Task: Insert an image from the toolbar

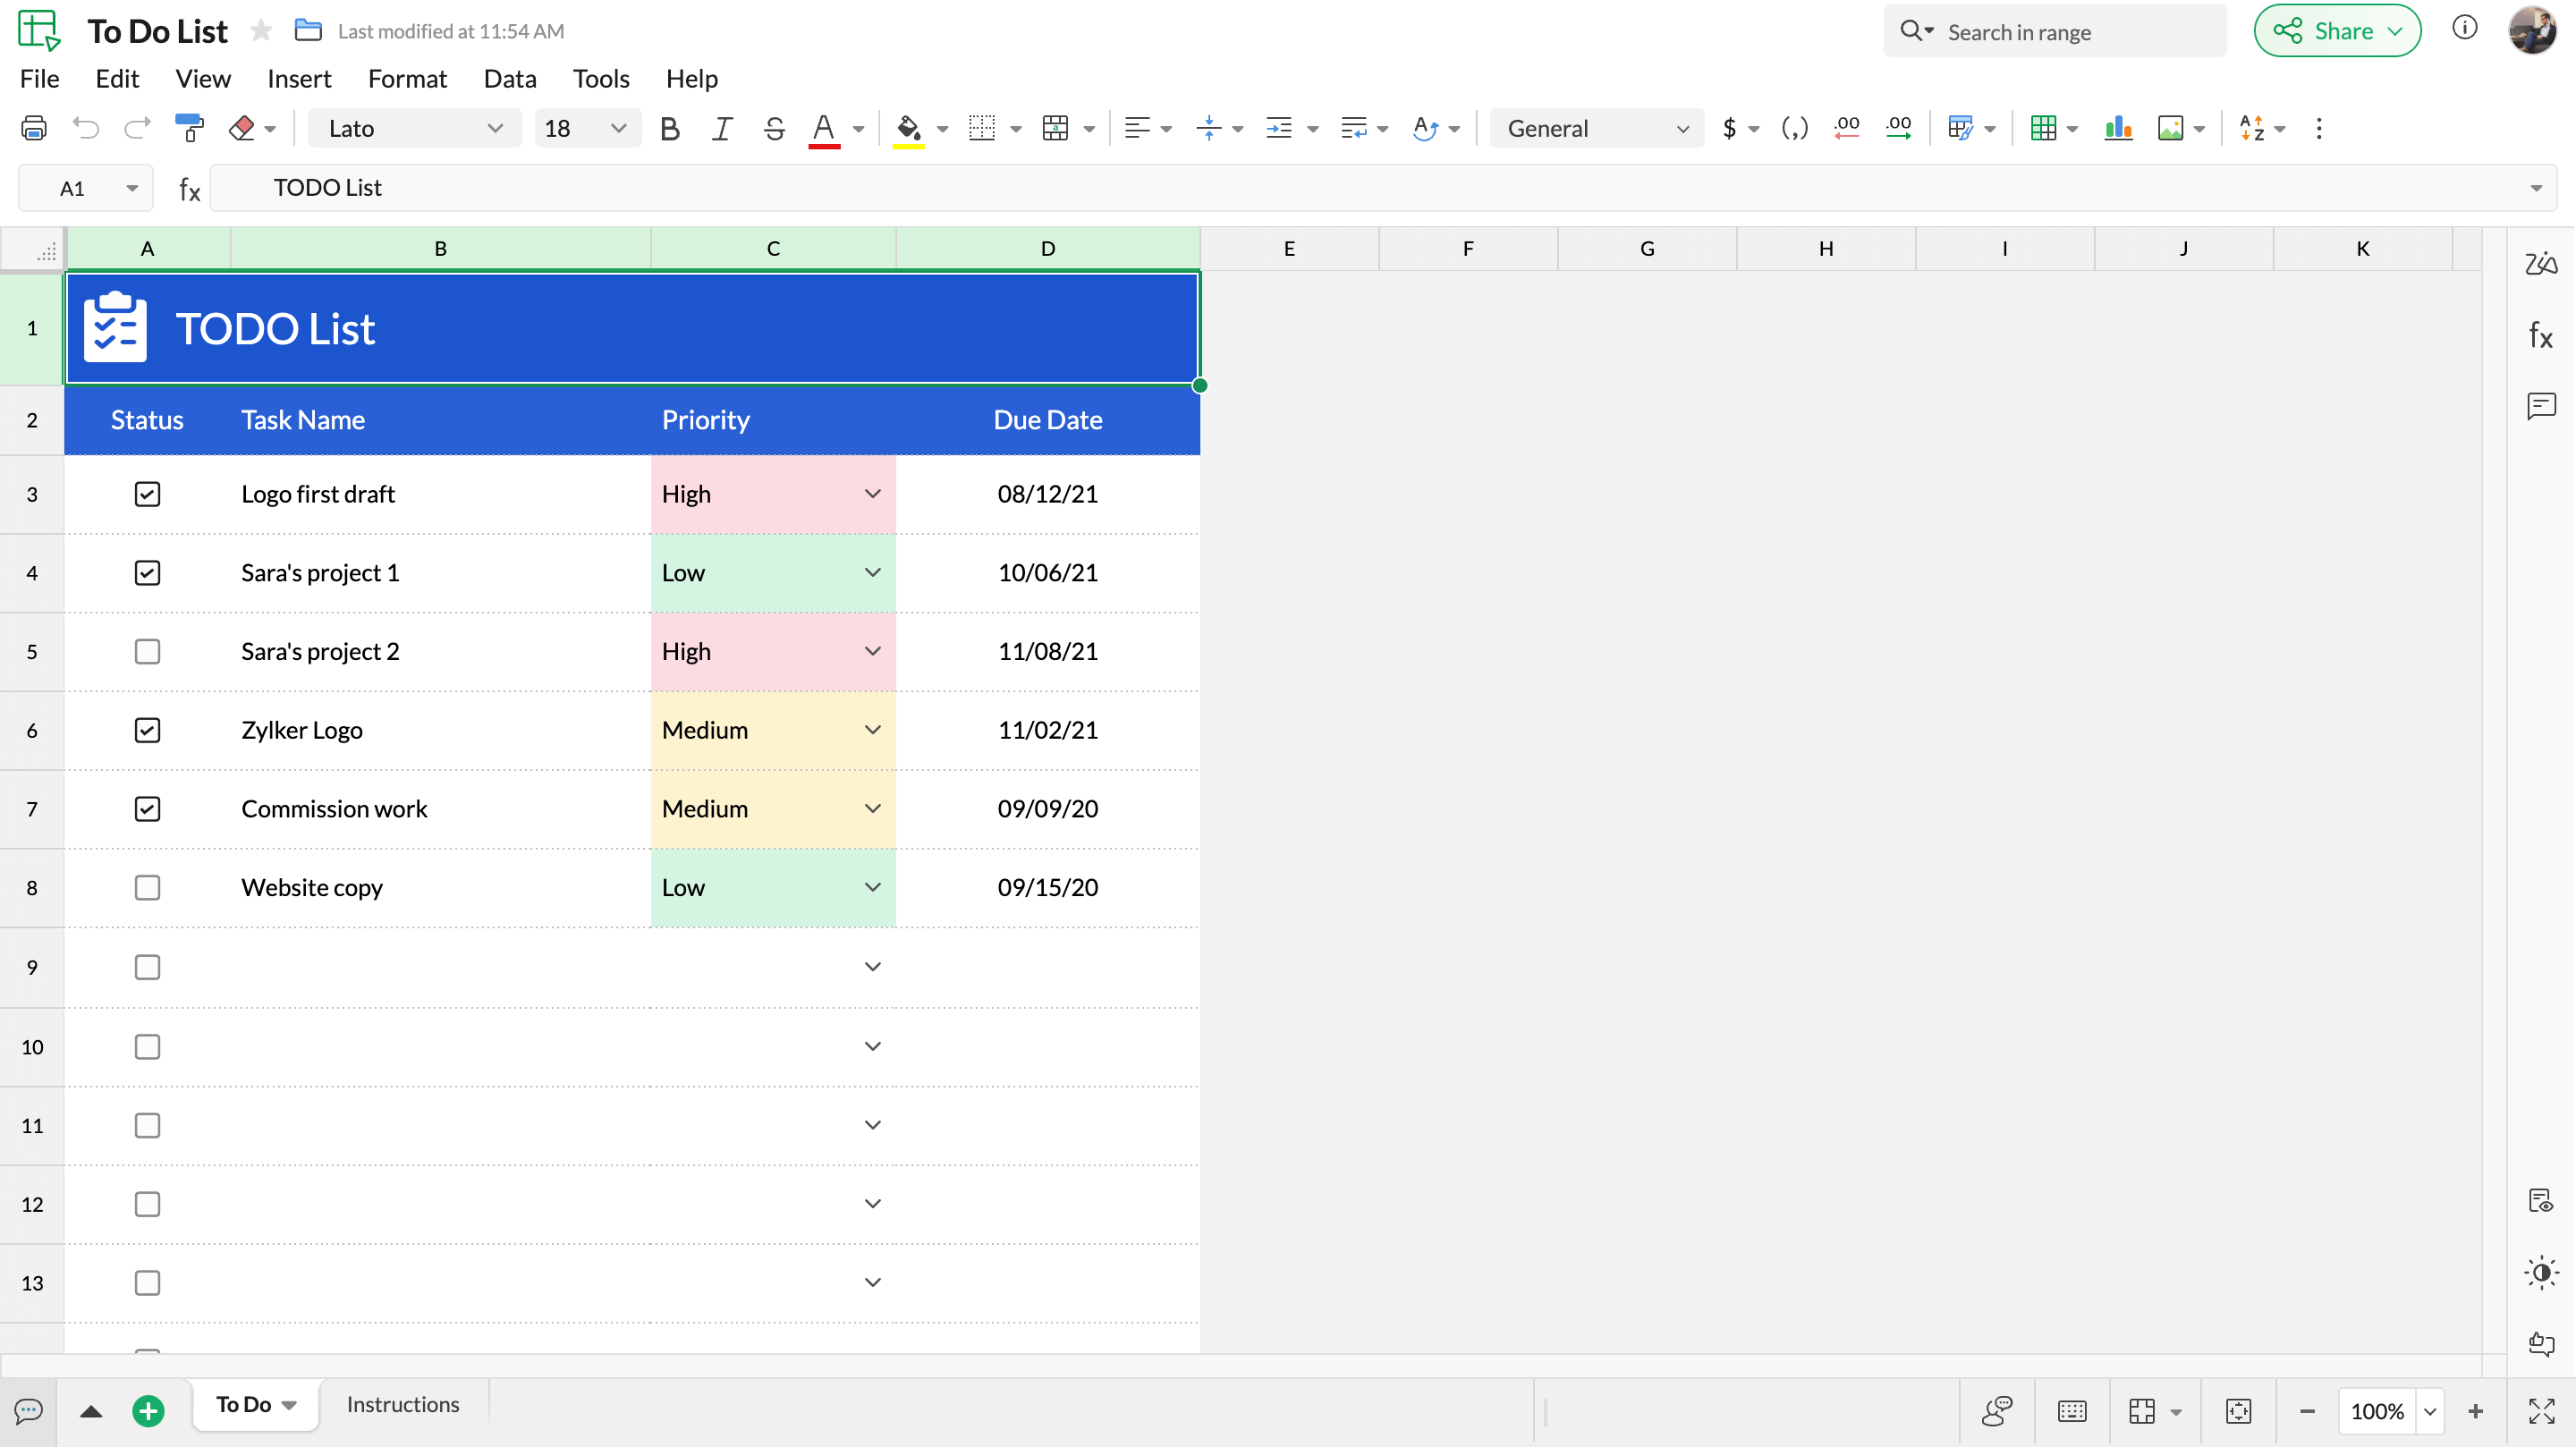Action: click(2172, 128)
